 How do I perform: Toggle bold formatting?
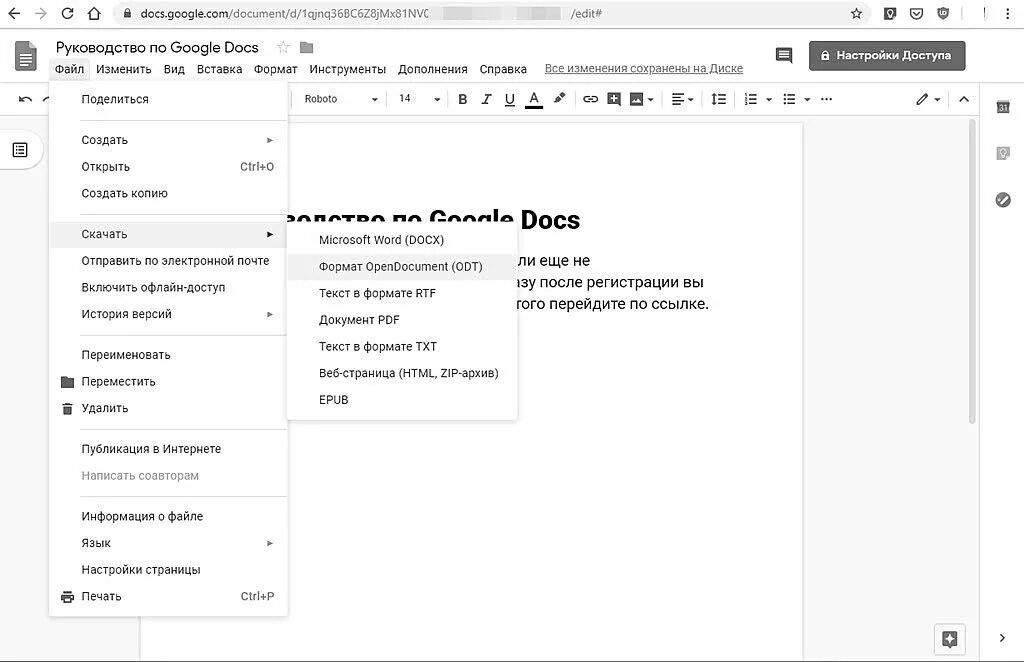(x=462, y=99)
